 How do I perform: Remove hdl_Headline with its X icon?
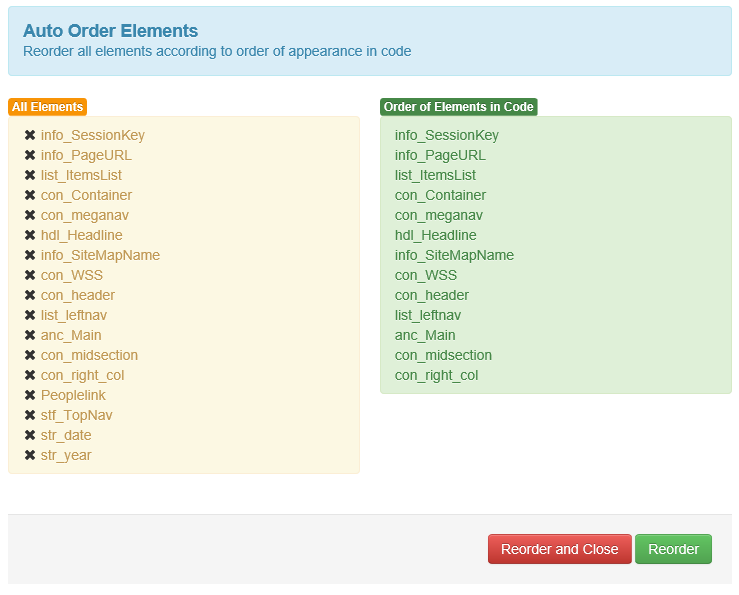coord(30,235)
